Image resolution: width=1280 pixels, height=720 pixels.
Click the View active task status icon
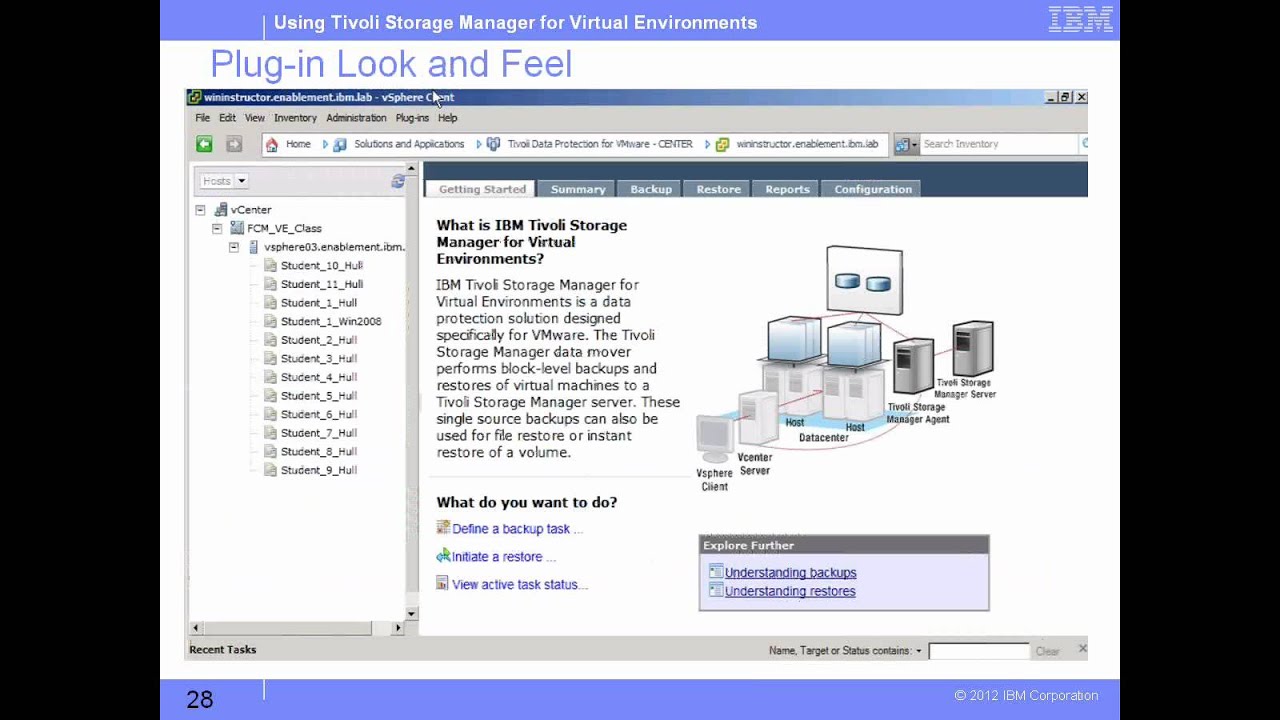[442, 583]
